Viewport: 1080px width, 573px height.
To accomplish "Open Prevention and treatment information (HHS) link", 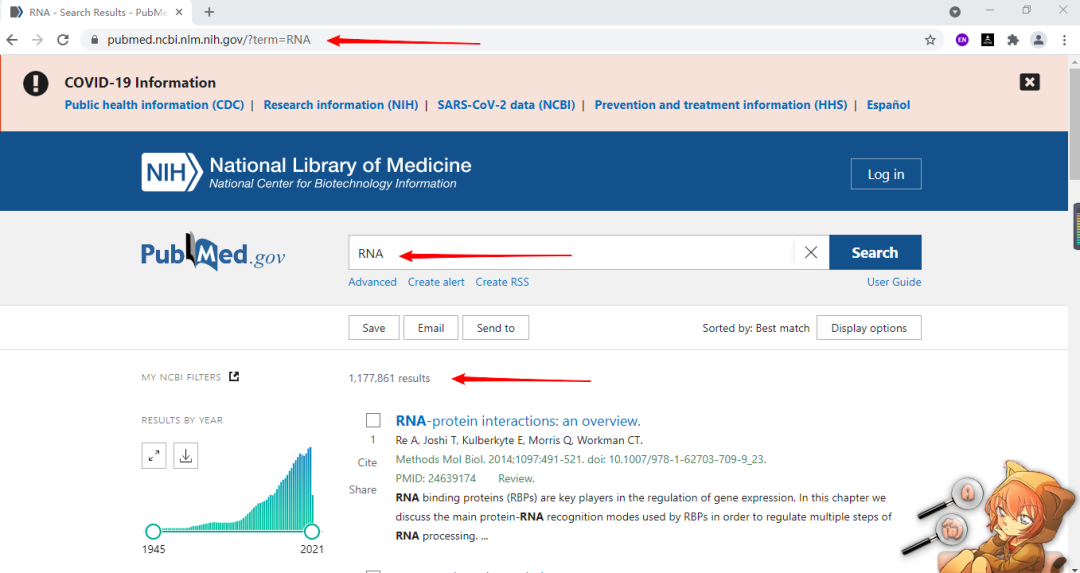I will [x=720, y=105].
